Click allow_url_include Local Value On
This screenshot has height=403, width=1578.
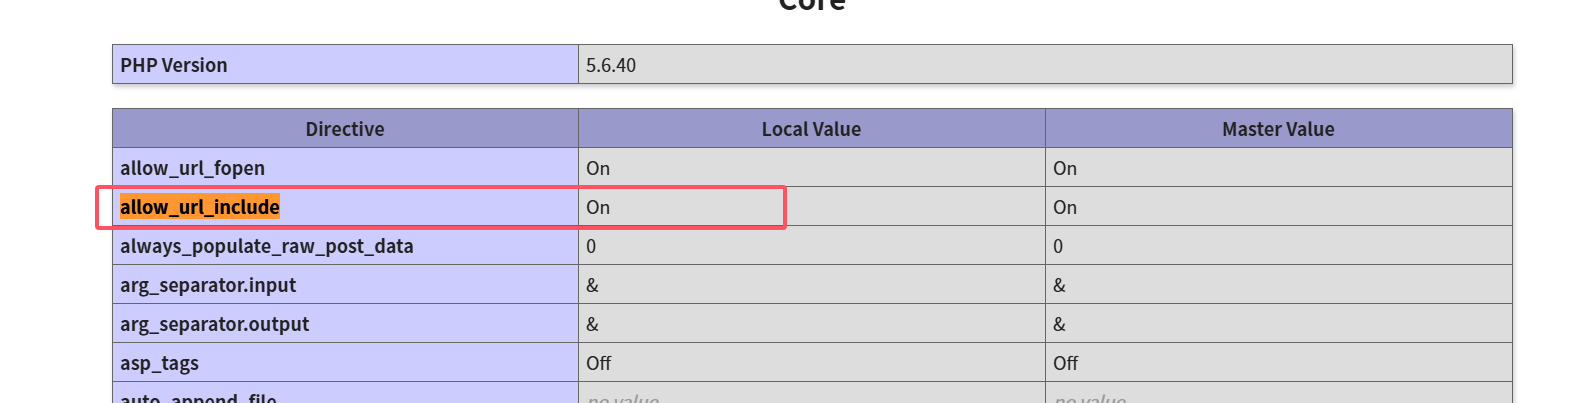(x=598, y=207)
